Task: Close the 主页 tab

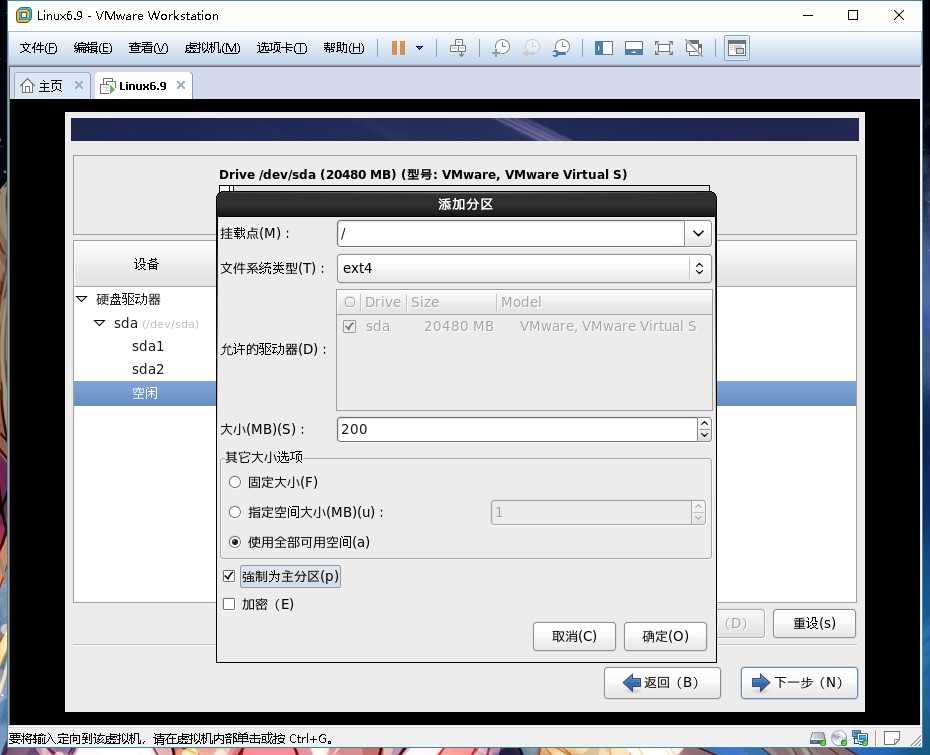Action: (78, 85)
